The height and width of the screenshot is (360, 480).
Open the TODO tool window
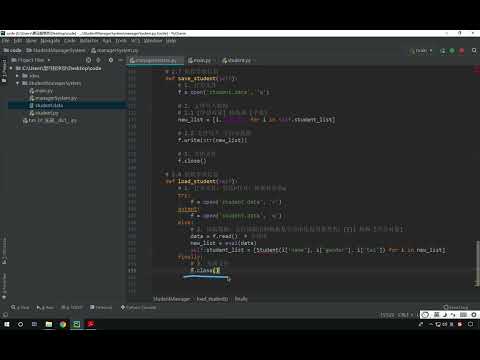click(72, 307)
